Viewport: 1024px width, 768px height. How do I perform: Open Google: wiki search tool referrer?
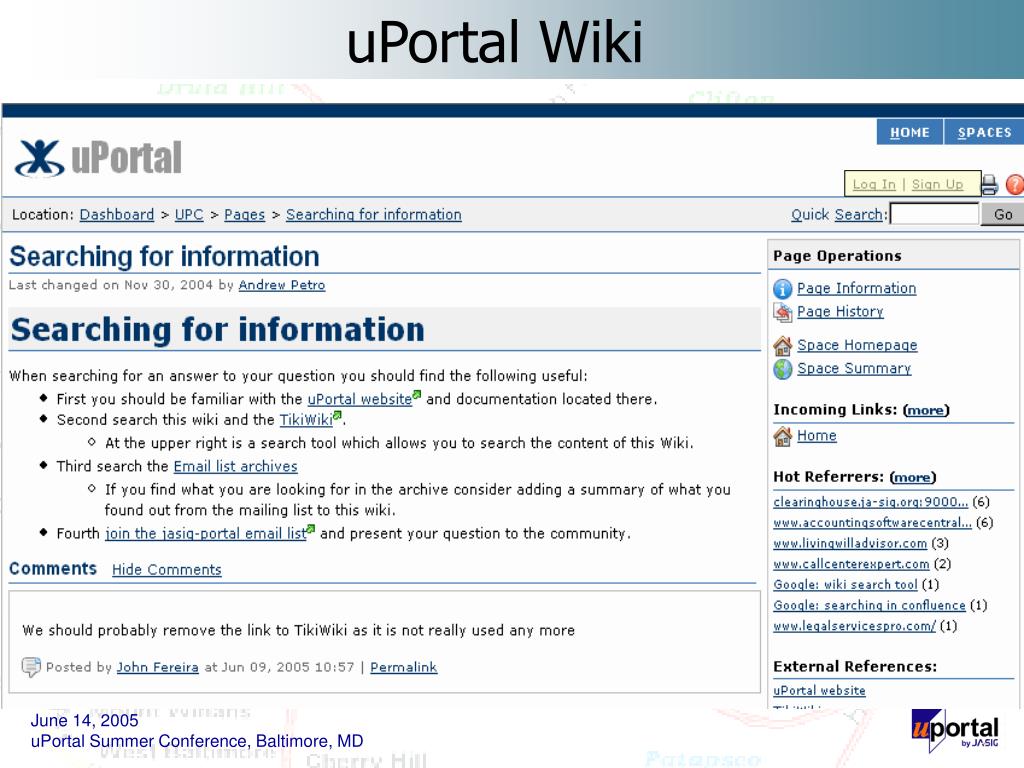845,585
